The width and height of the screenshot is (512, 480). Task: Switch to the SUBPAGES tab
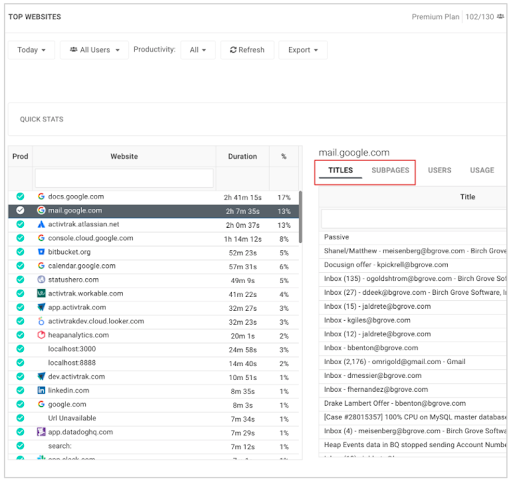[x=390, y=170]
